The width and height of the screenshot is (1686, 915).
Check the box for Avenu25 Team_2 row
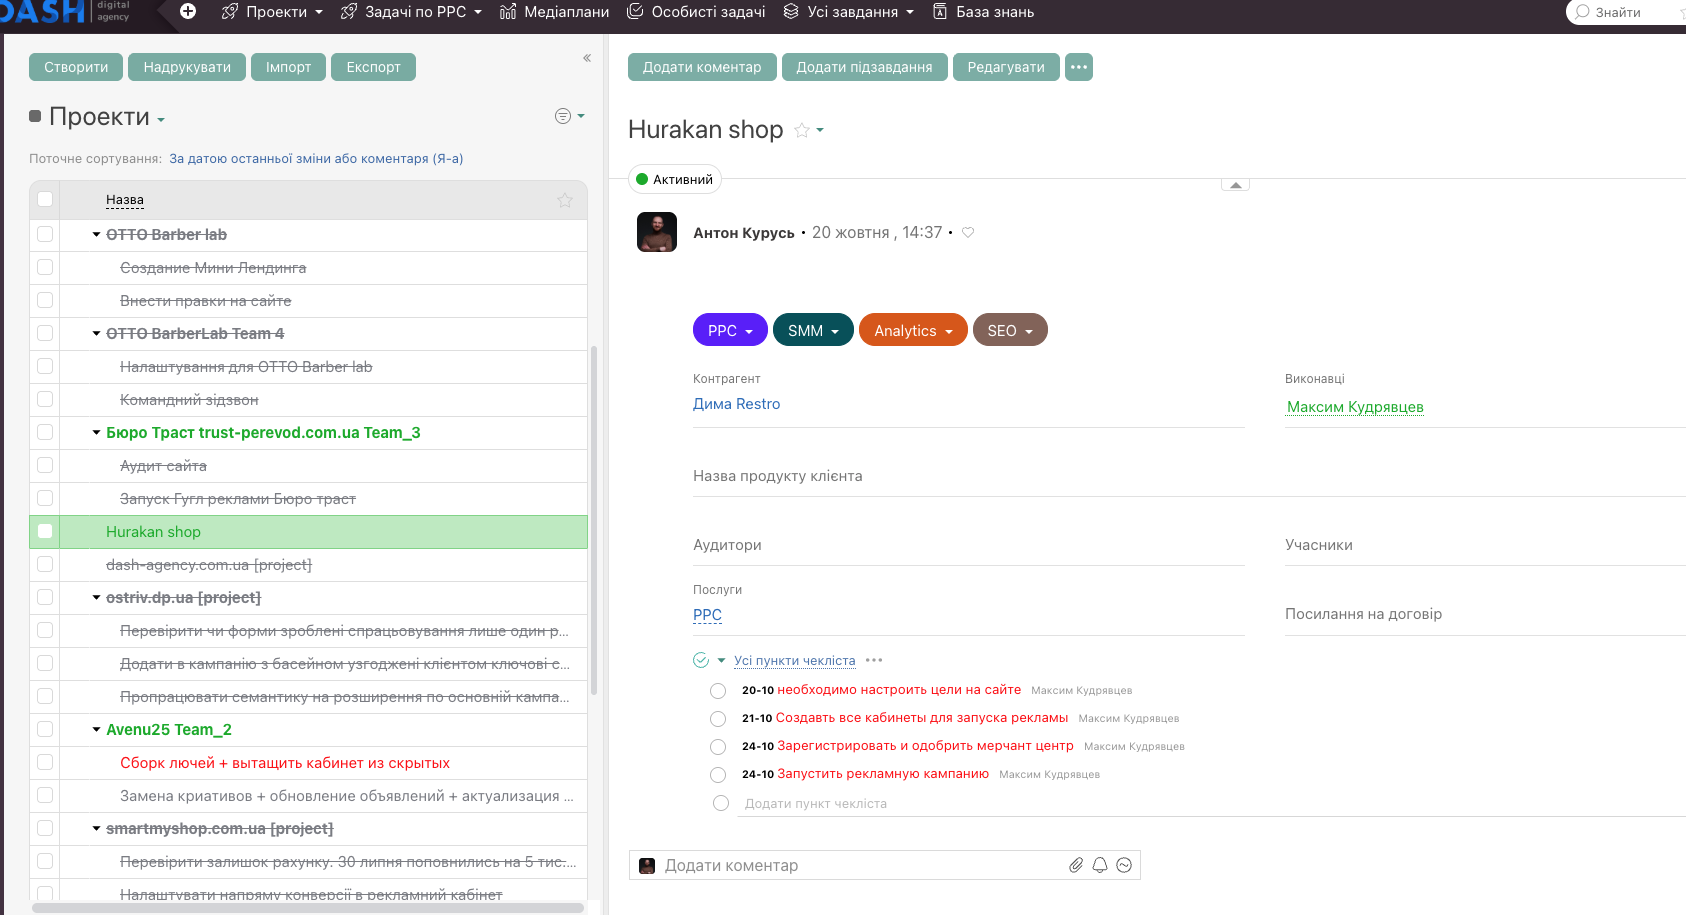pos(45,729)
